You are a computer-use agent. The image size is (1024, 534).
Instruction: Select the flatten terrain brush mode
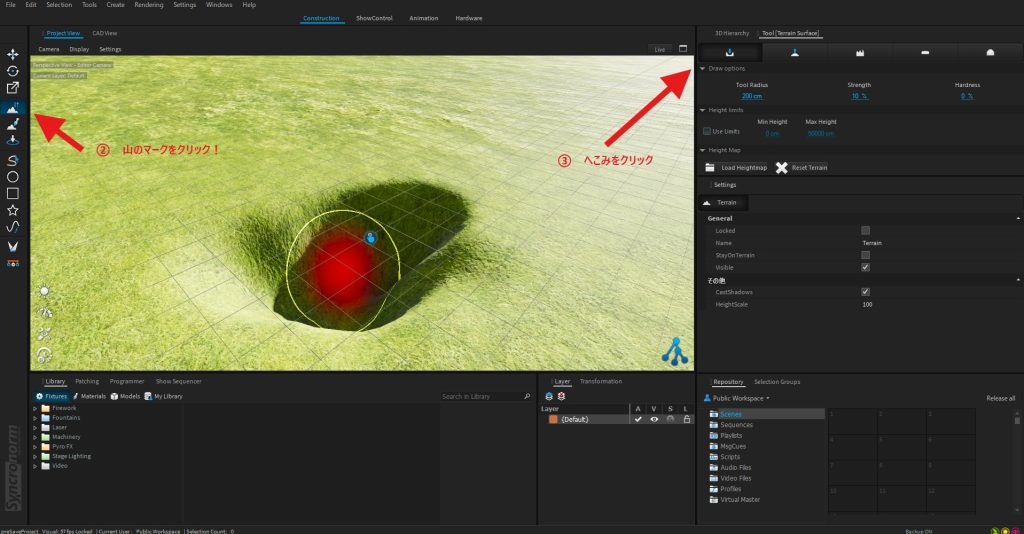click(x=924, y=52)
